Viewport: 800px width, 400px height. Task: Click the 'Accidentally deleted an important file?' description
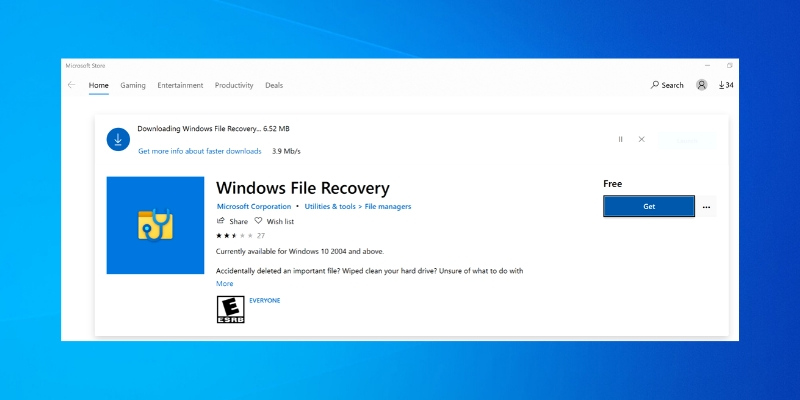(369, 271)
